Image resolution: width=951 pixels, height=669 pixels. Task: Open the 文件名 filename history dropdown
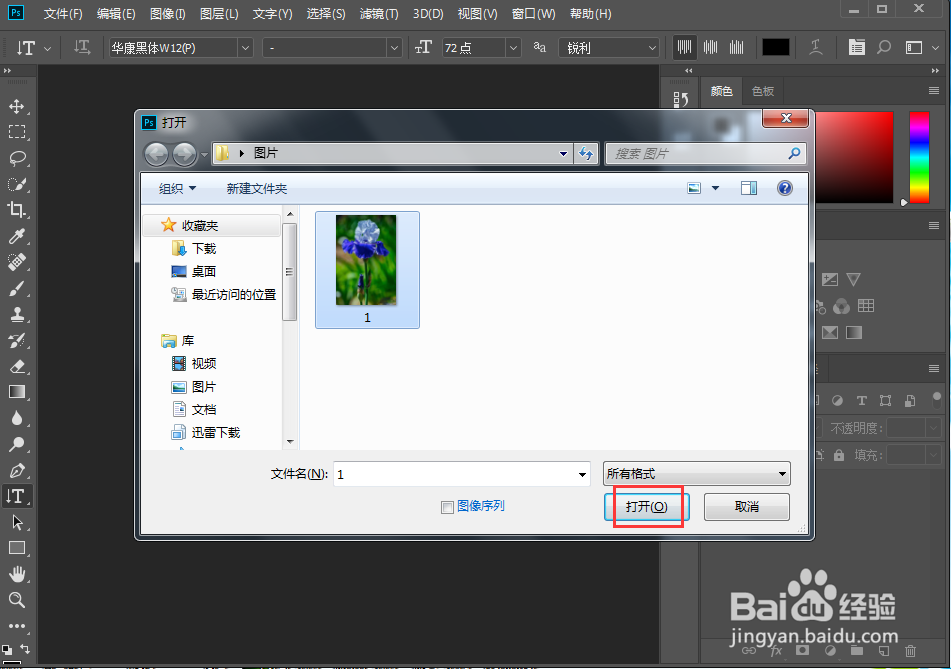pos(582,474)
